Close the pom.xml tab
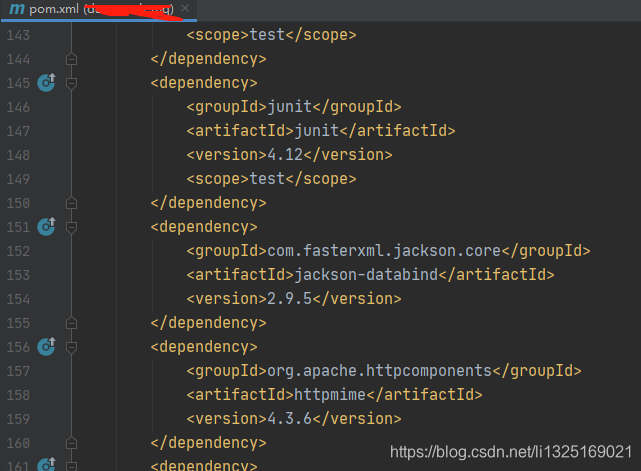The image size is (641, 471). coord(185,8)
